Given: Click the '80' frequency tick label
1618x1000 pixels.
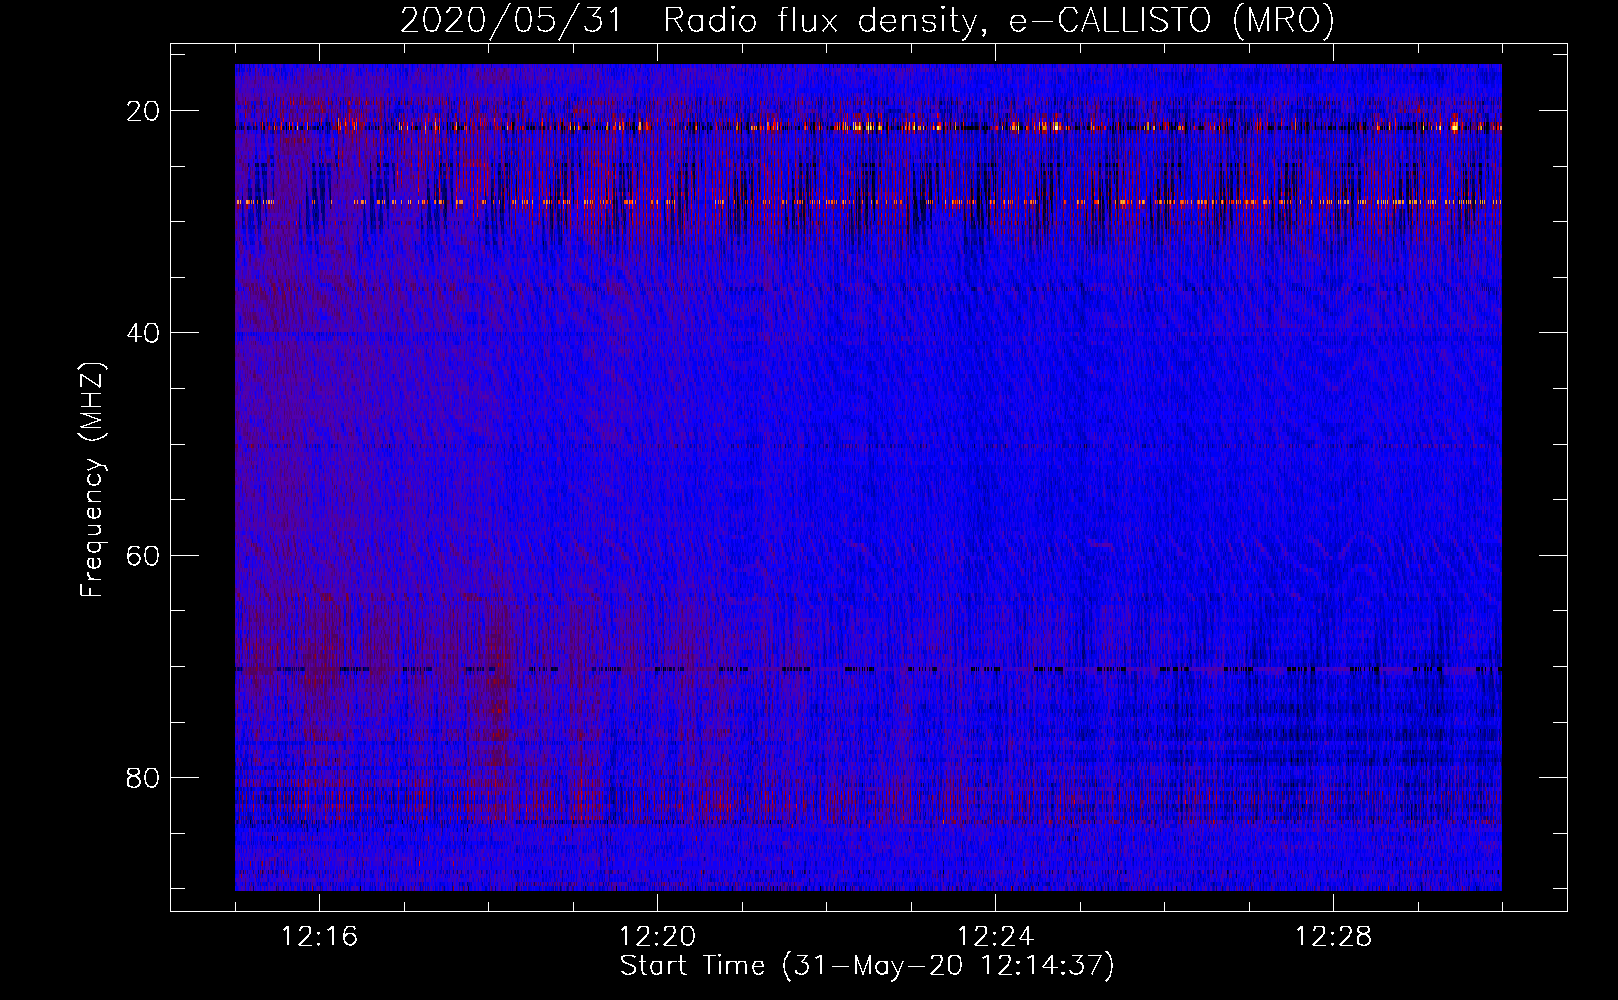Looking at the screenshot, I should 144,777.
